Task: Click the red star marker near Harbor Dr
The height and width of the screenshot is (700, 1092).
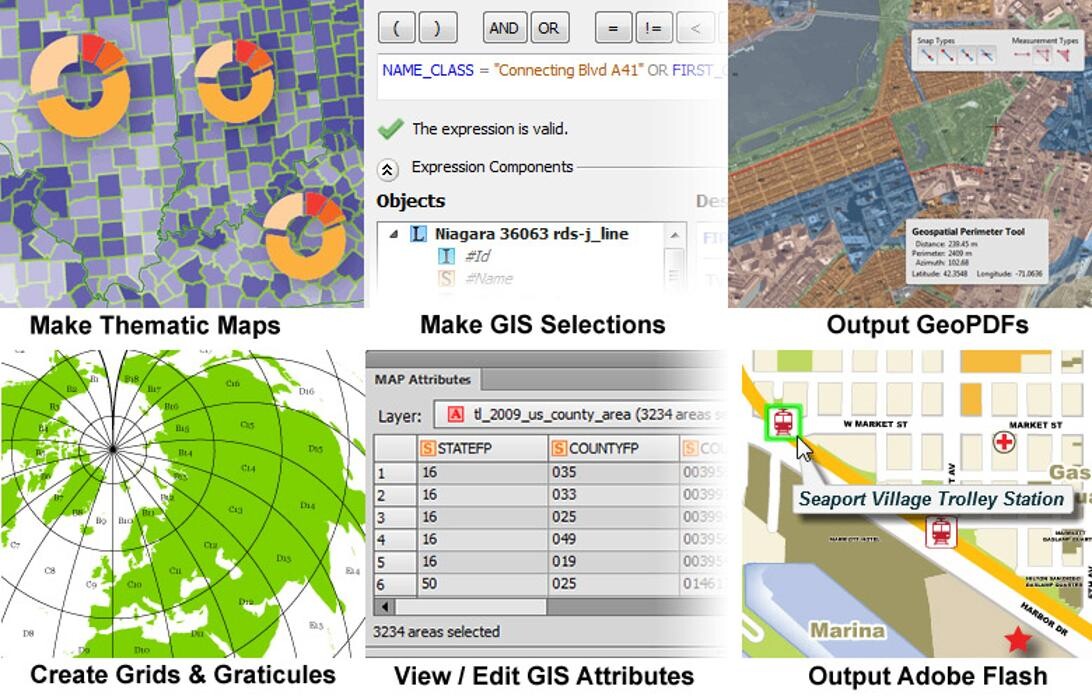Action: click(x=1018, y=639)
